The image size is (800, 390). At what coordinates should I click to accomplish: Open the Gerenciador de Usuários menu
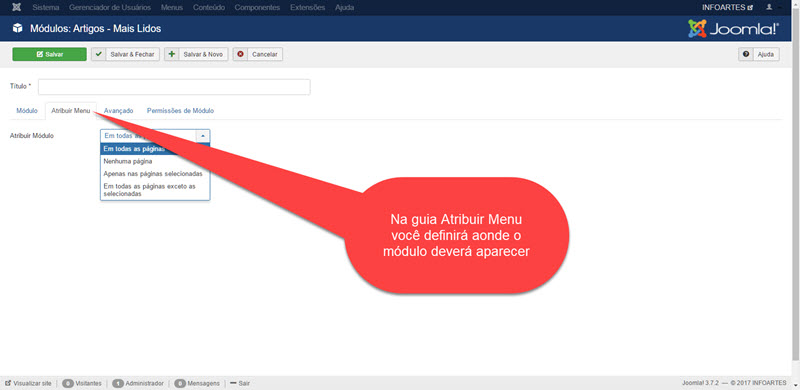(x=110, y=8)
